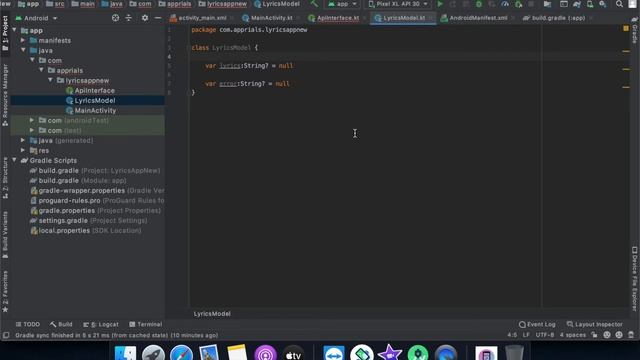This screenshot has width=640, height=360.
Task: Open settings.gradle in project tree
Action: coord(88,220)
